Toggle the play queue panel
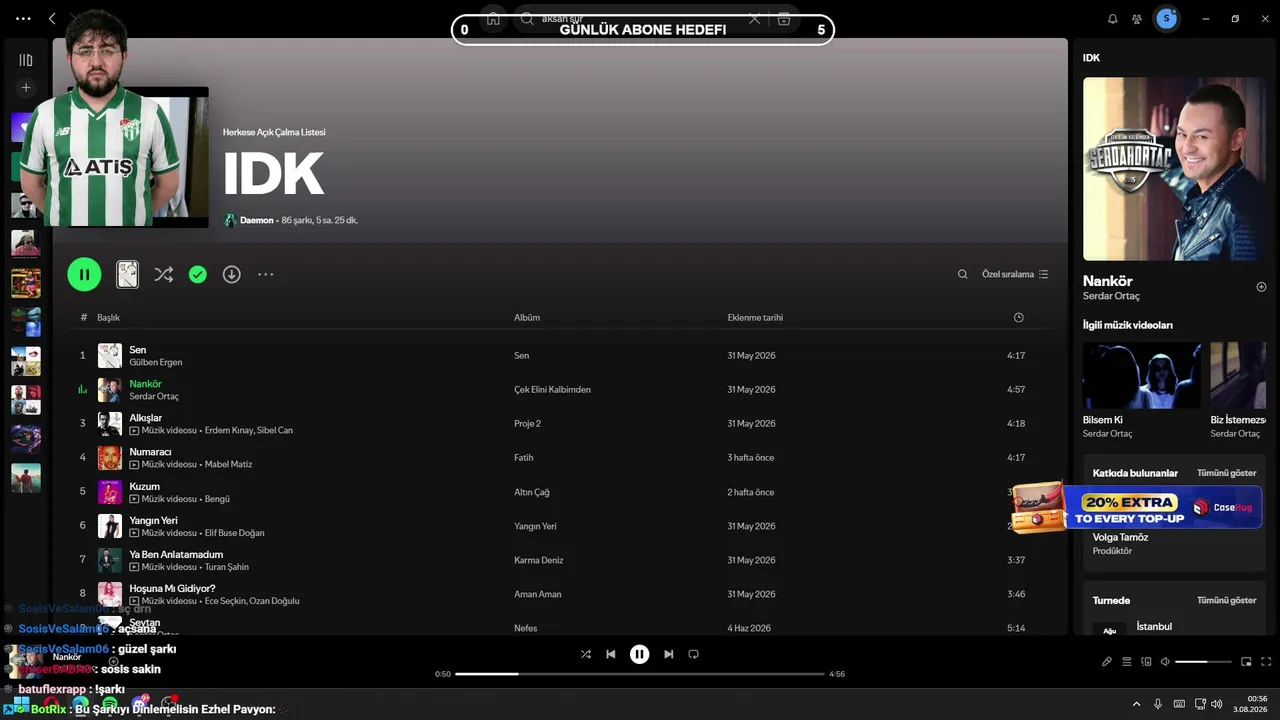This screenshot has height=720, width=1280. click(1127, 661)
